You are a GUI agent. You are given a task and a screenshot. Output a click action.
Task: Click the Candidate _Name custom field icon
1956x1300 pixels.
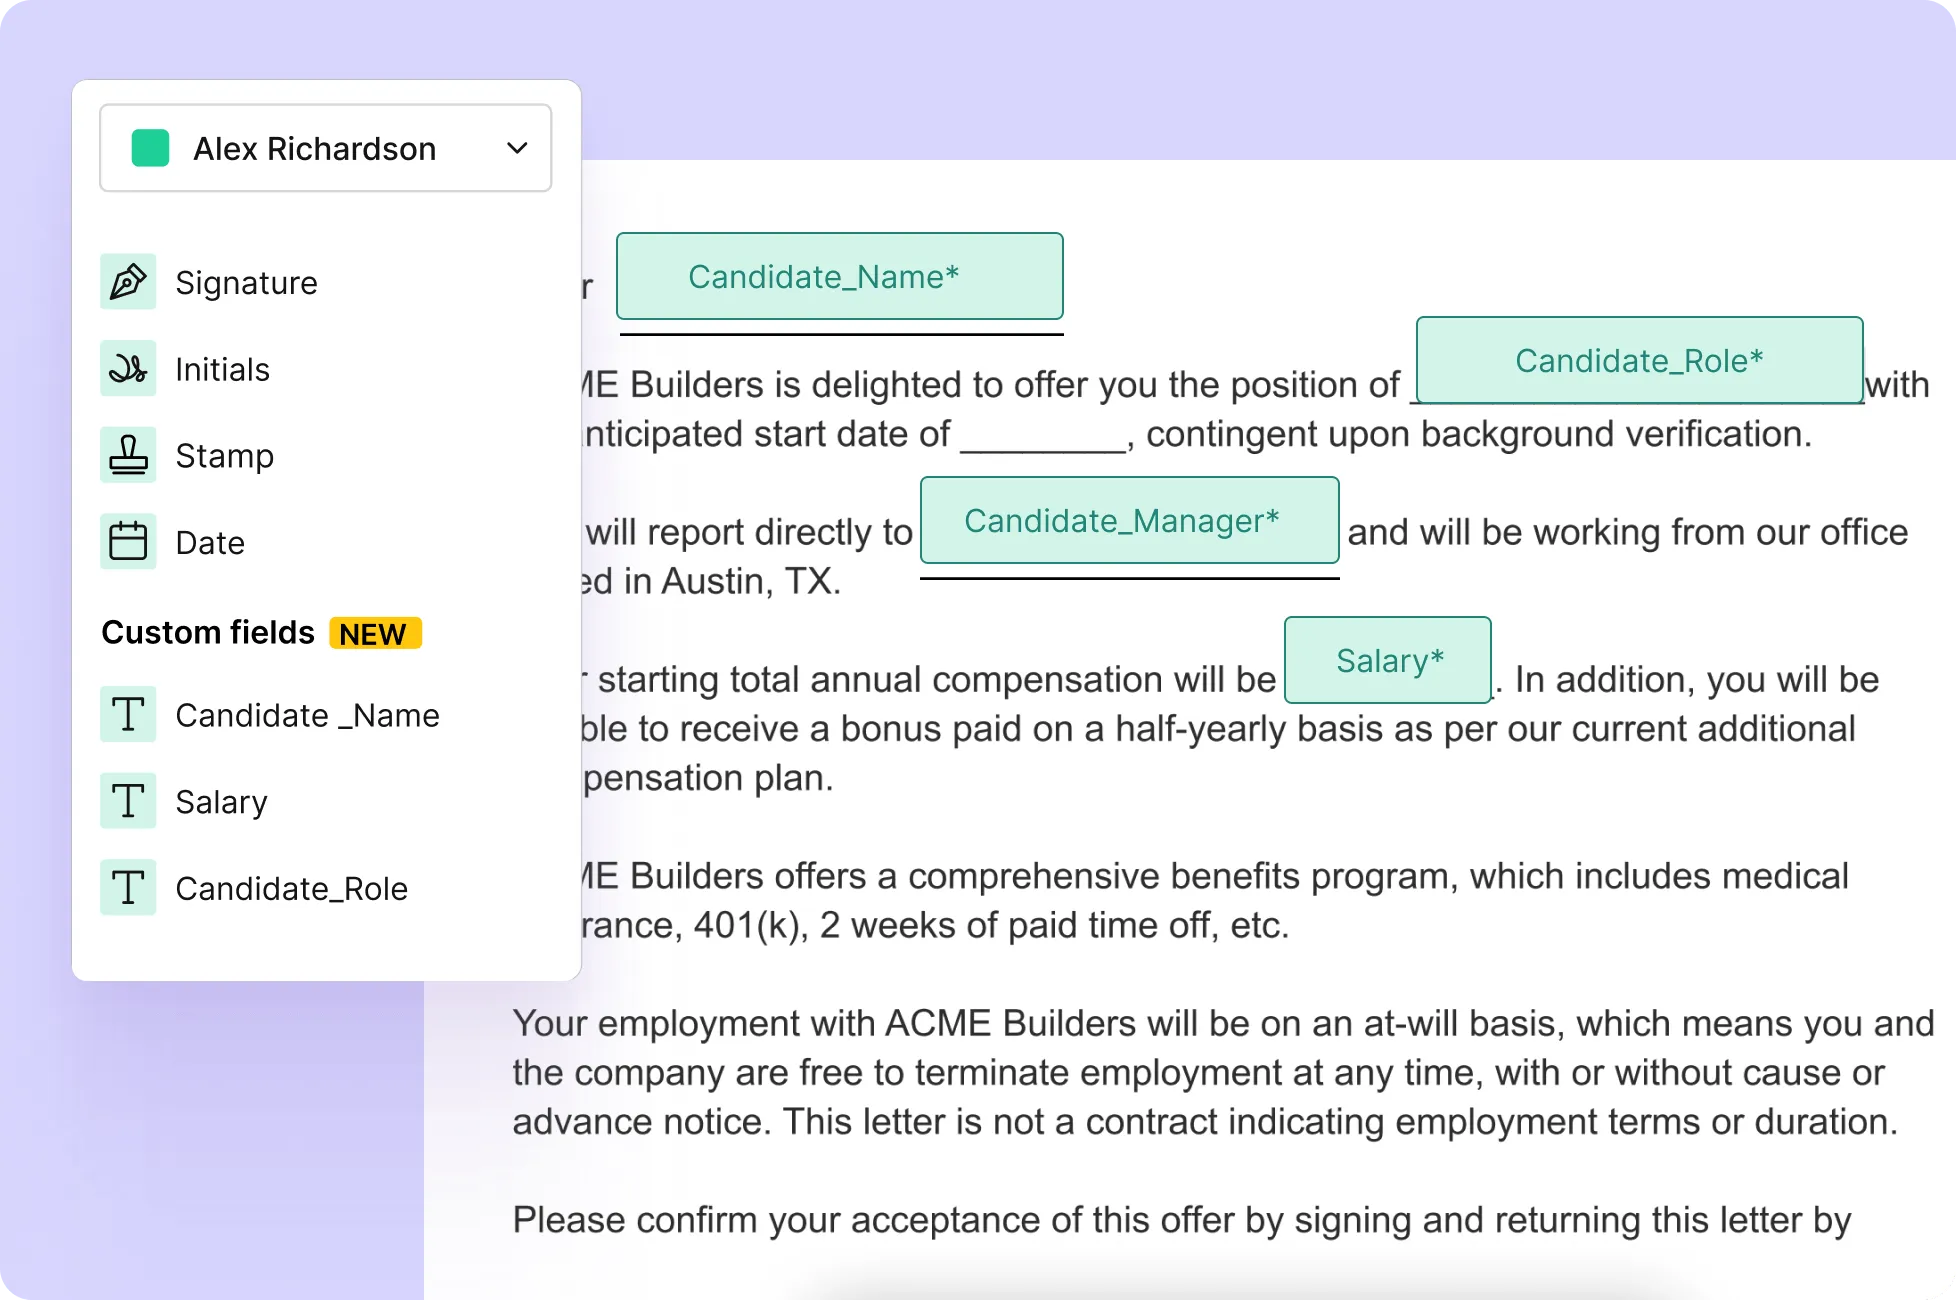coord(128,714)
